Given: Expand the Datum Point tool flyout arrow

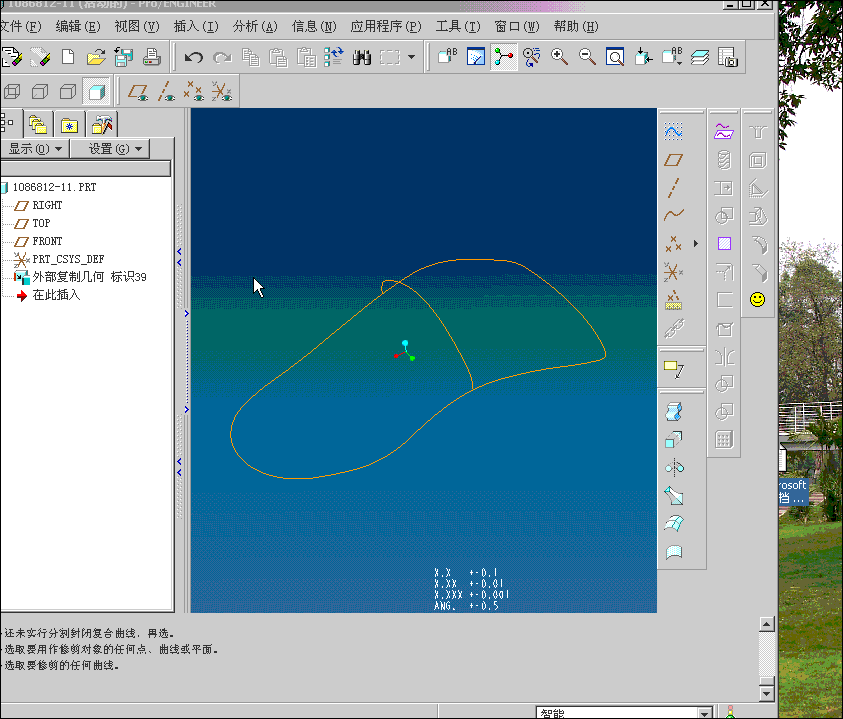Looking at the screenshot, I should 696,244.
